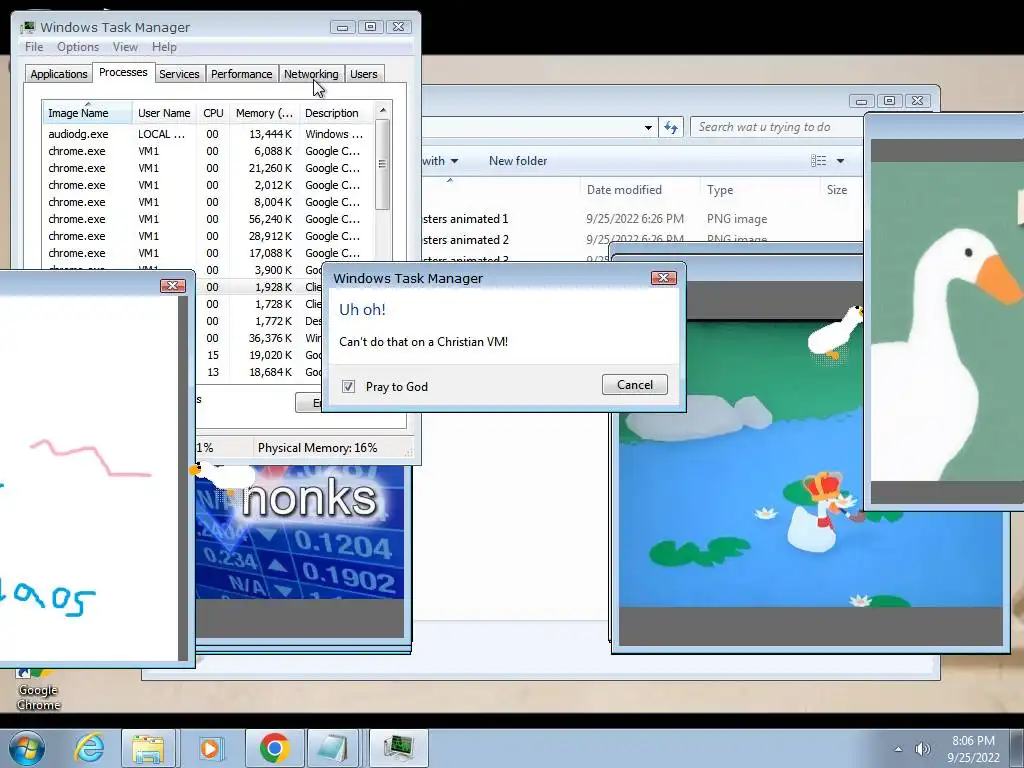Screen dimensions: 1024x768
Task: Switch to the Services tab
Action: [x=179, y=74]
